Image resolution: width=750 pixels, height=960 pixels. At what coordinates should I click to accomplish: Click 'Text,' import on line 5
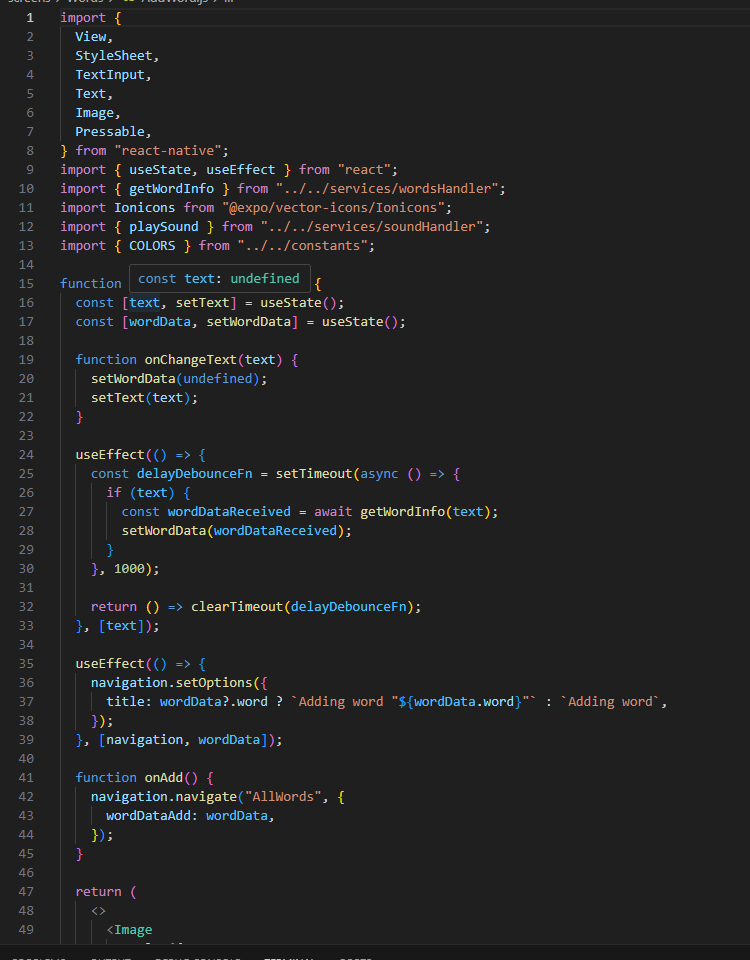94,94
